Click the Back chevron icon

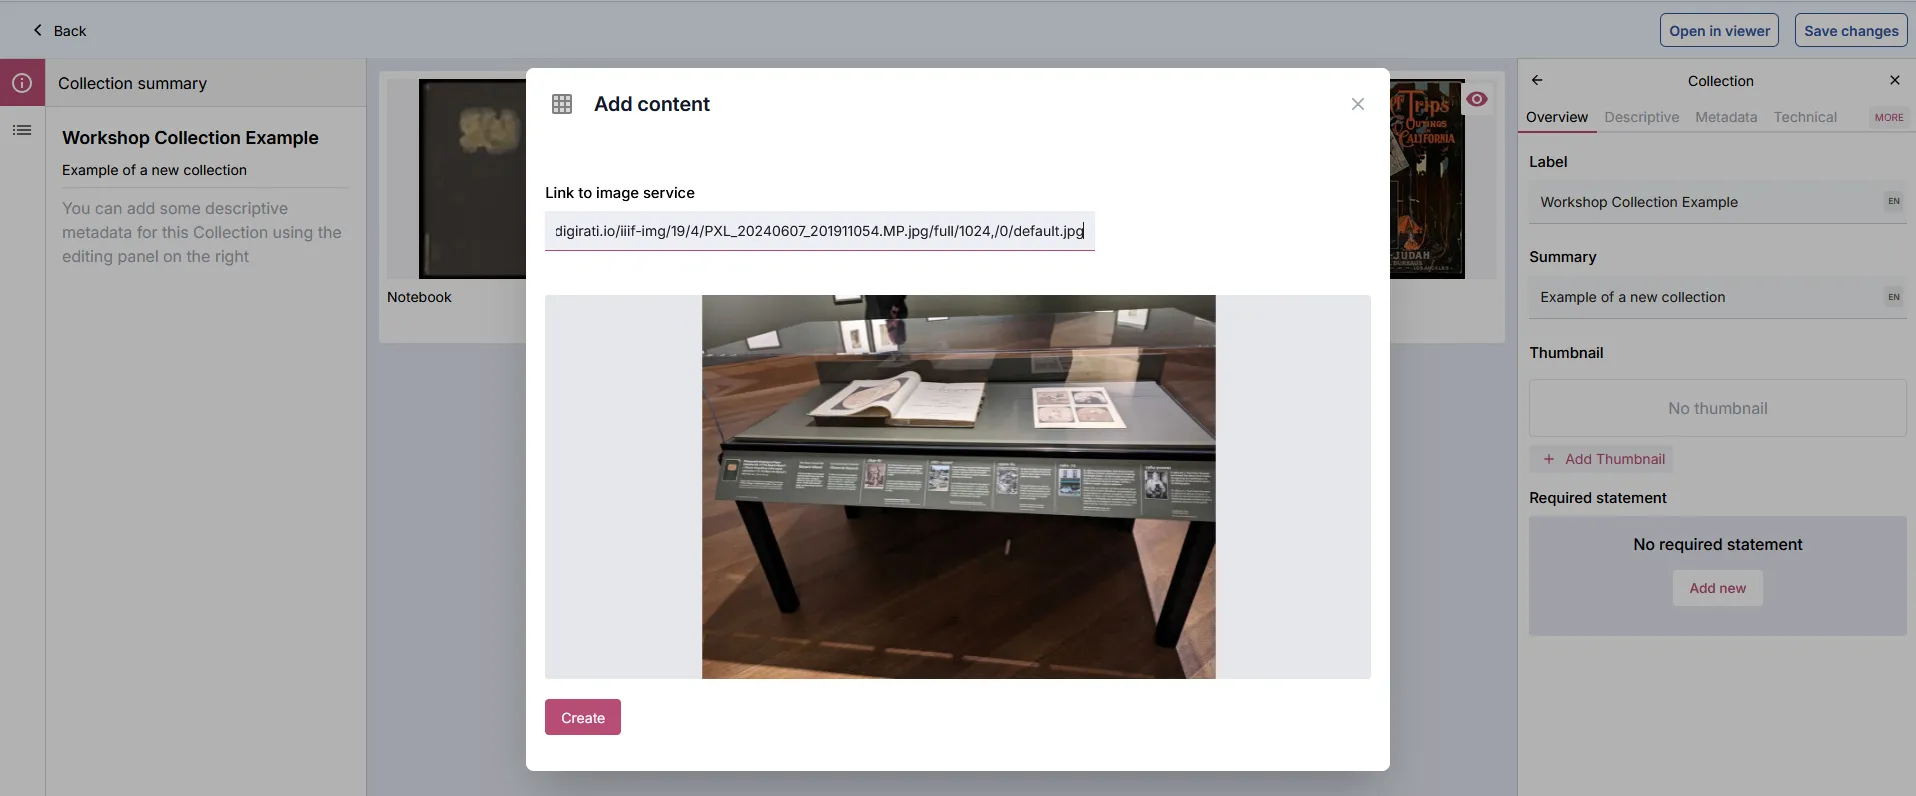38,30
